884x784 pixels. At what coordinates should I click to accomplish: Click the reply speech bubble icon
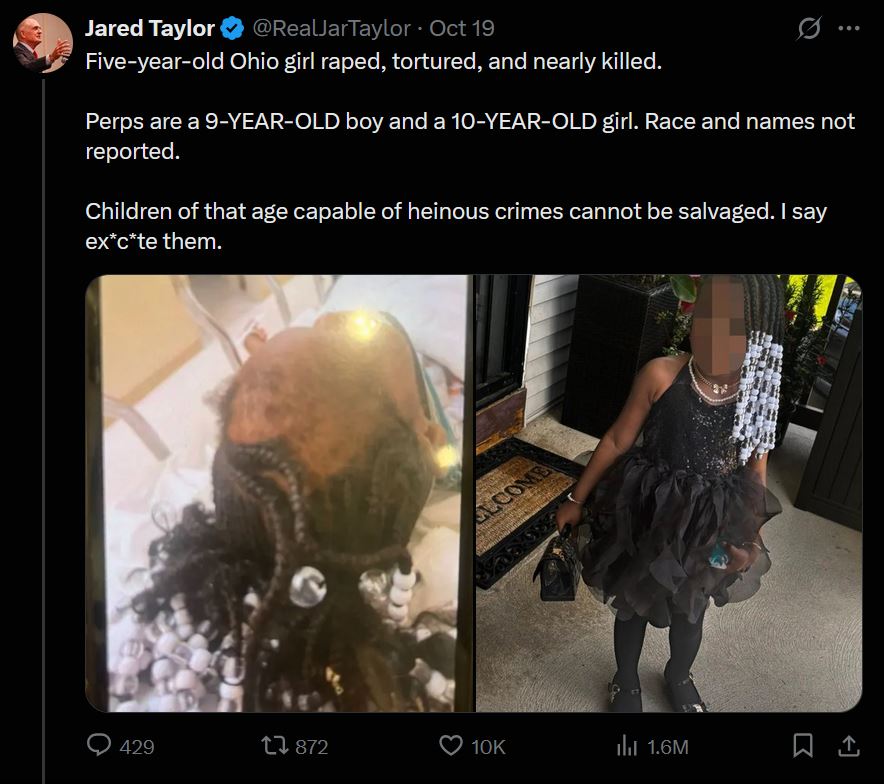(x=99, y=745)
